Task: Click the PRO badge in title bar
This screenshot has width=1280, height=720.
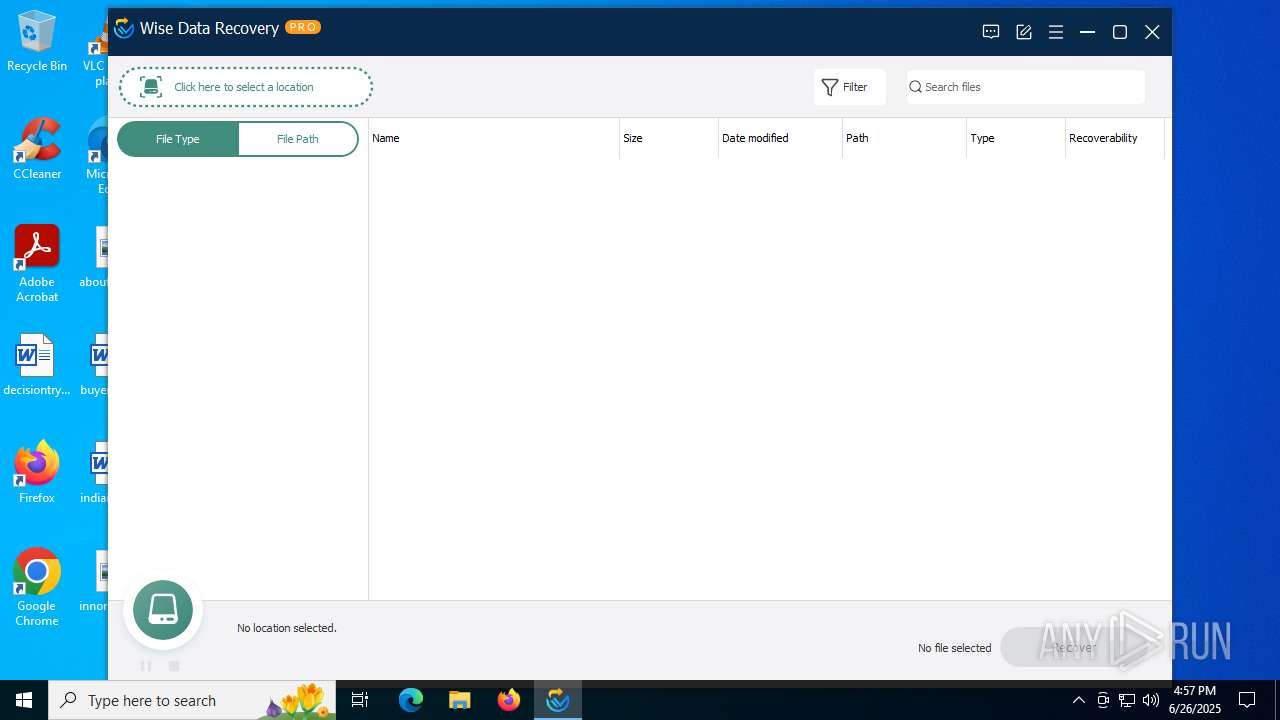Action: 303,27
